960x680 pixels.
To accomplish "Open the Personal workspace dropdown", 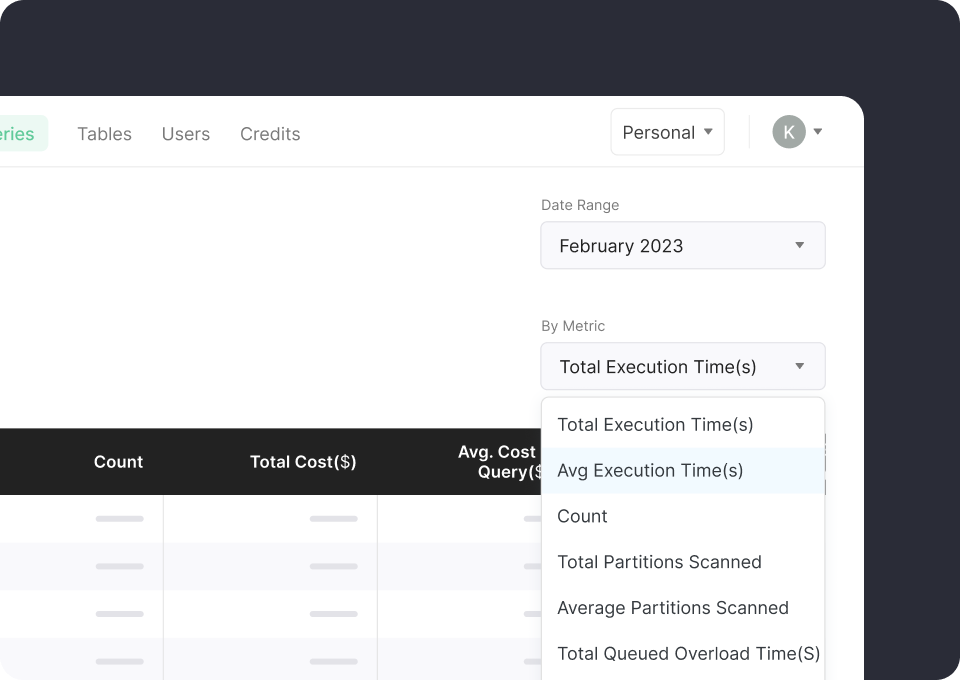I will click(x=667, y=131).
